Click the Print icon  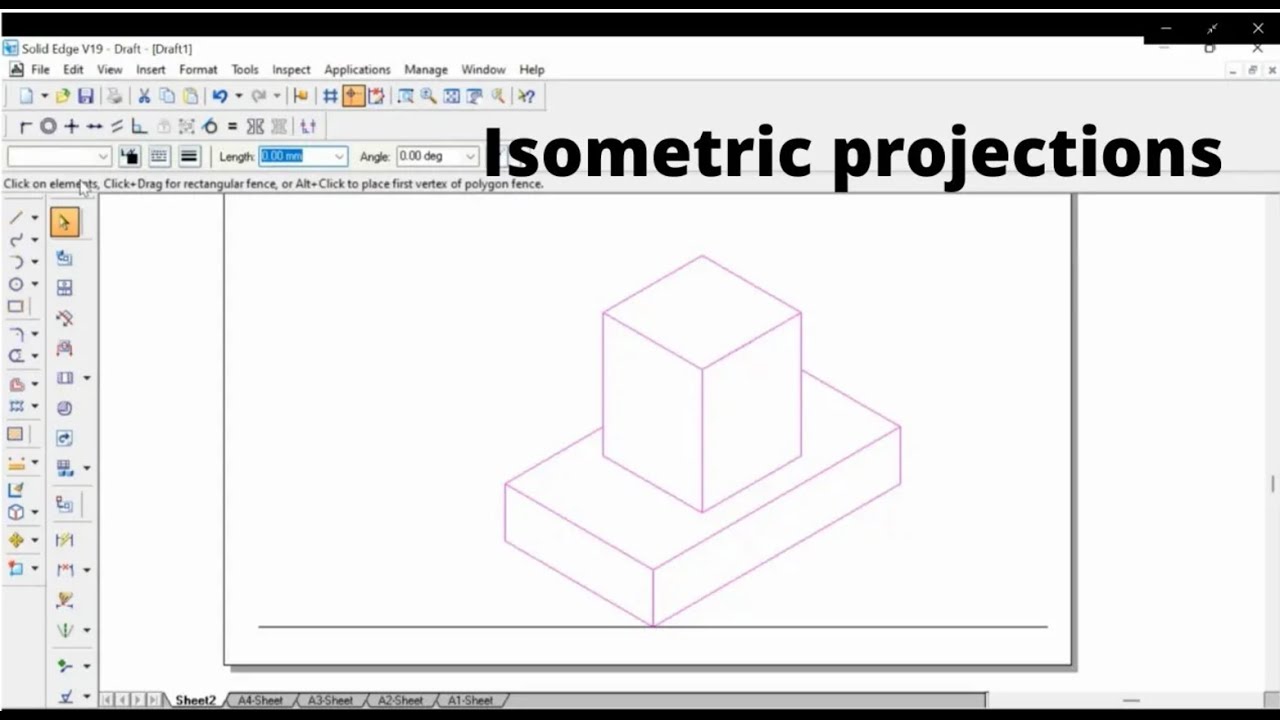tap(115, 96)
